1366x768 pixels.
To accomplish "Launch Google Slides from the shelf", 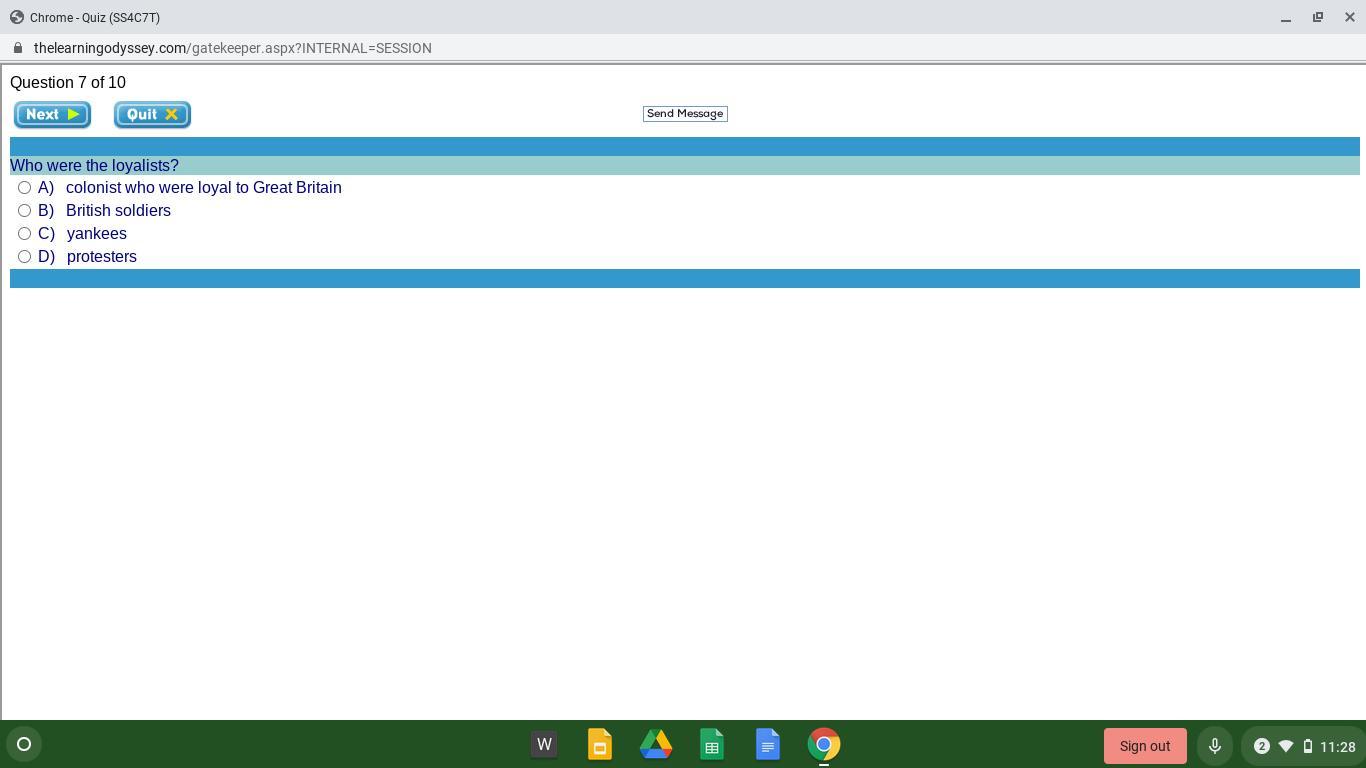I will pyautogui.click(x=600, y=744).
